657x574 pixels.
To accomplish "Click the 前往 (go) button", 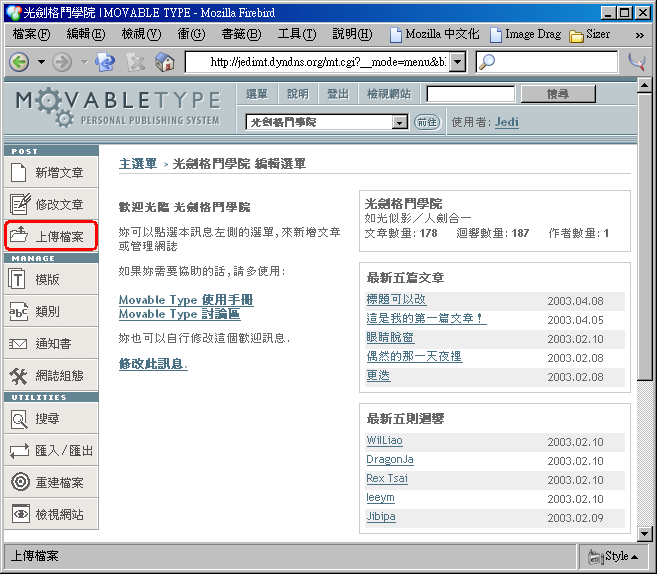I will tap(427, 122).
